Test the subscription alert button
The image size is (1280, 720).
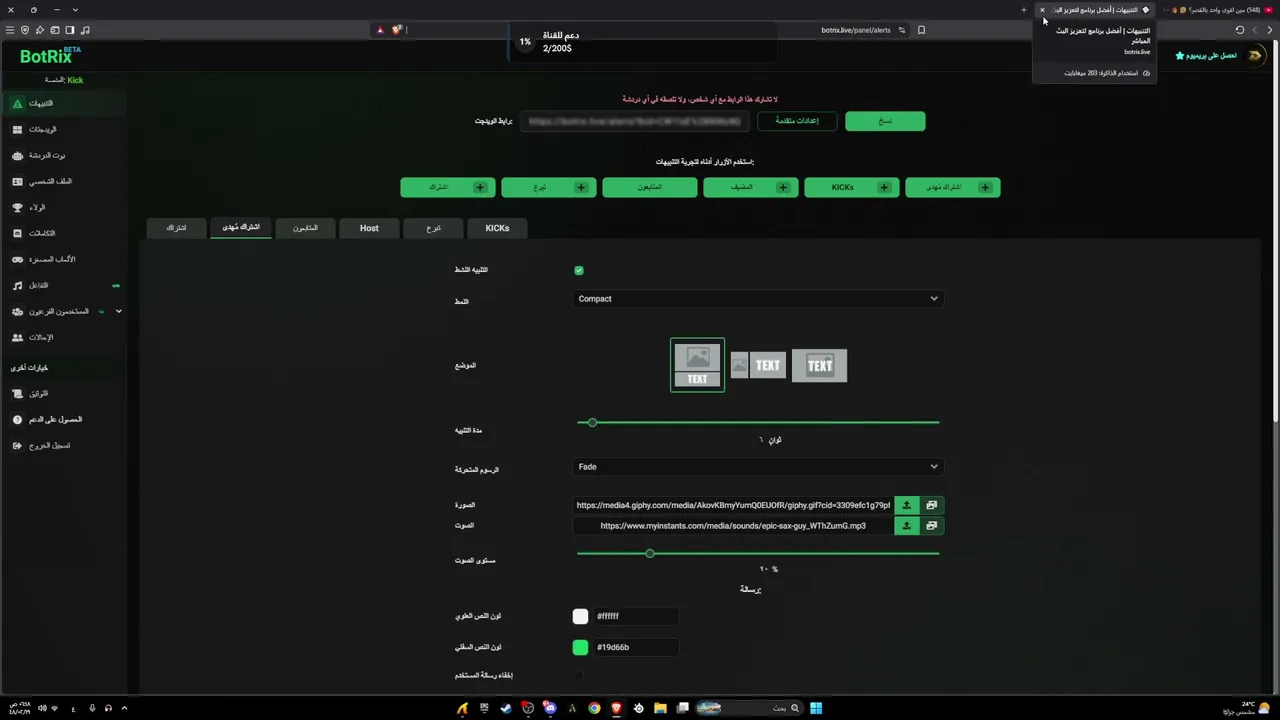(x=447, y=187)
